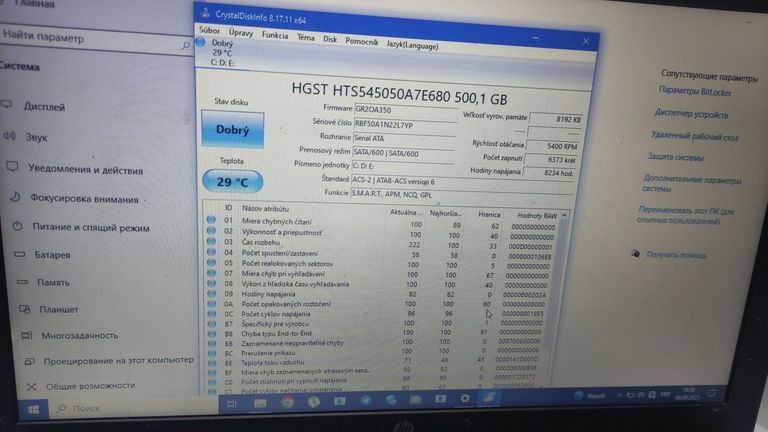Click Názov atribútu column header

point(265,208)
